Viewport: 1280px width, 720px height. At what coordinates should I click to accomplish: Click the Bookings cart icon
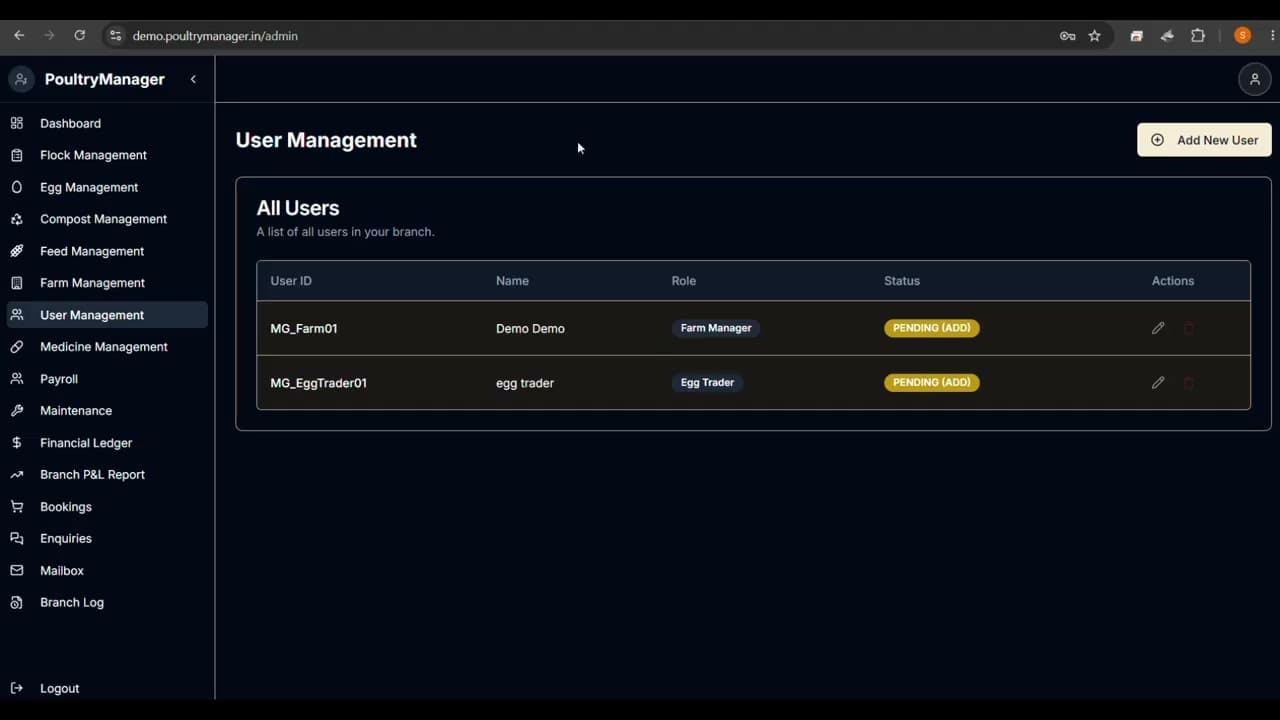[x=17, y=507]
